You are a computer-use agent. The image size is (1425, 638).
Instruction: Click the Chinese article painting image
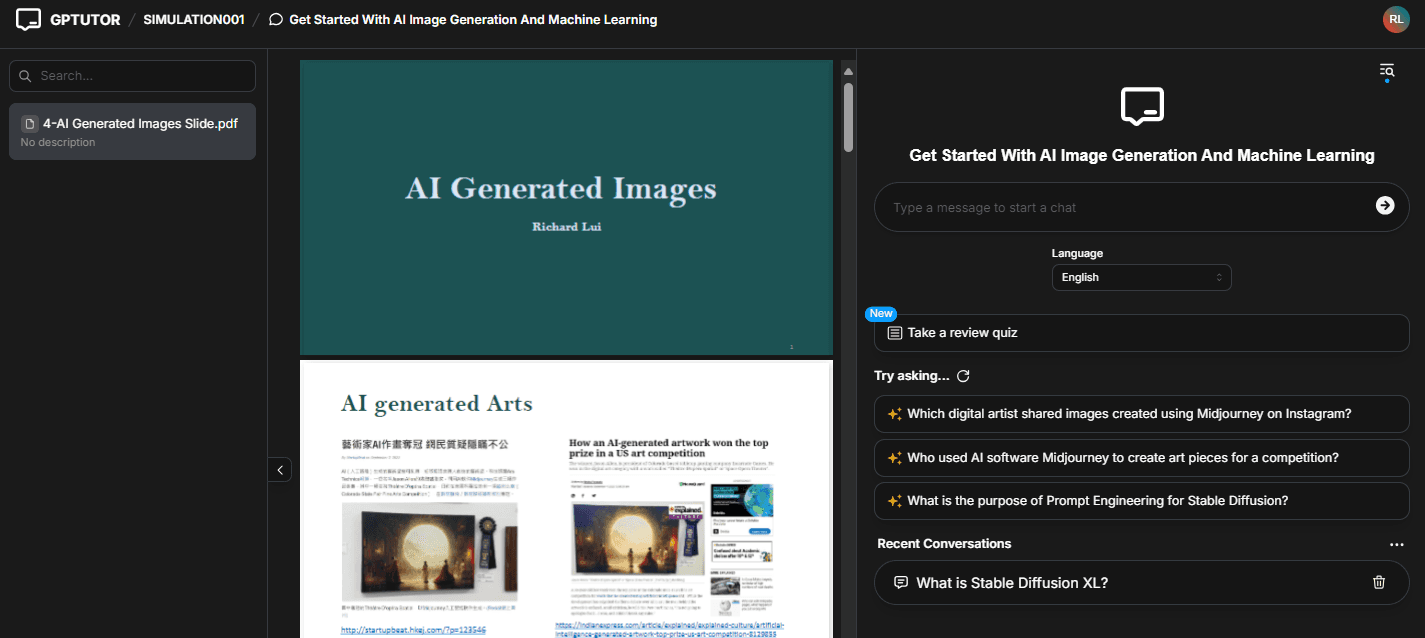click(x=429, y=550)
